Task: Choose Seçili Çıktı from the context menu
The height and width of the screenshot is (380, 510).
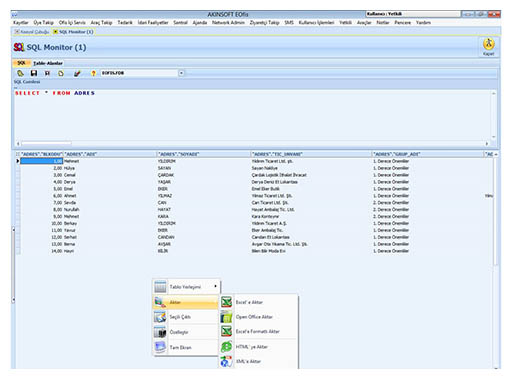Action: (186, 317)
